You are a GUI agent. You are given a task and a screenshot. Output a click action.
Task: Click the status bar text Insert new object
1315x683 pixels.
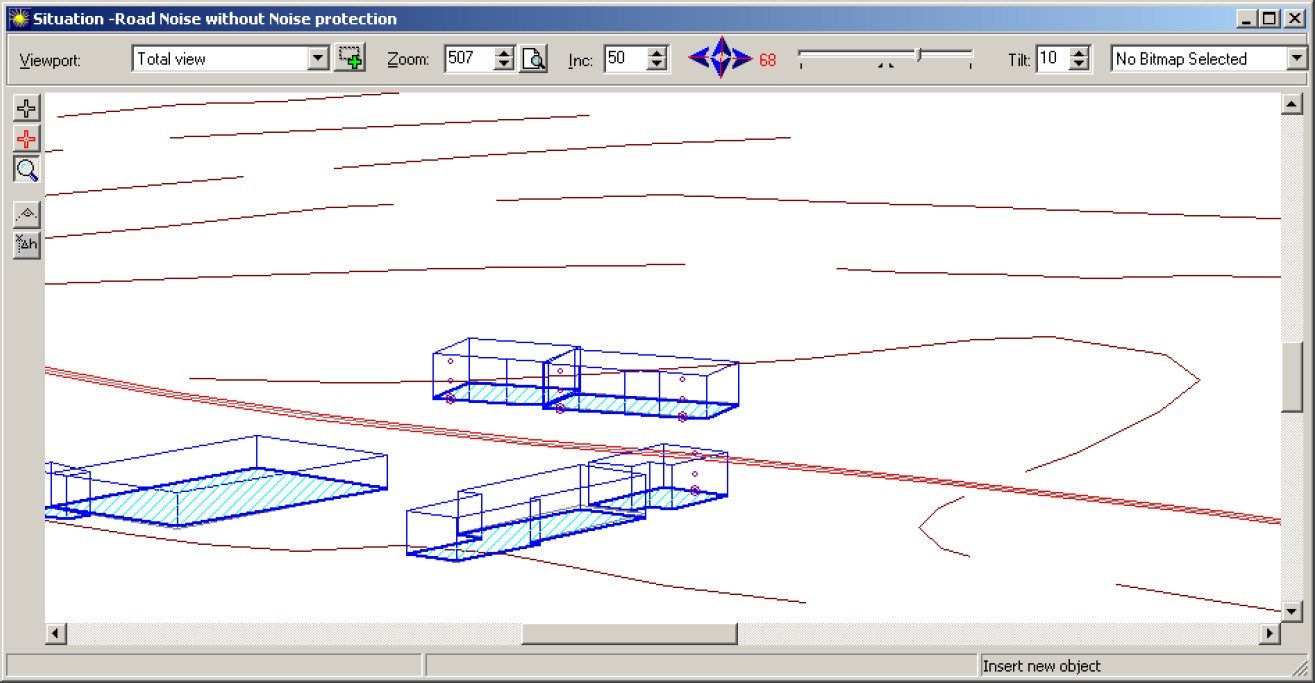(1041, 666)
